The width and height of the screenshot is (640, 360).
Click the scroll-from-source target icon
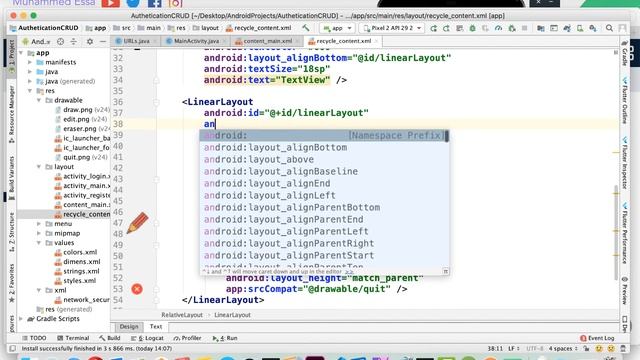tap(60, 41)
